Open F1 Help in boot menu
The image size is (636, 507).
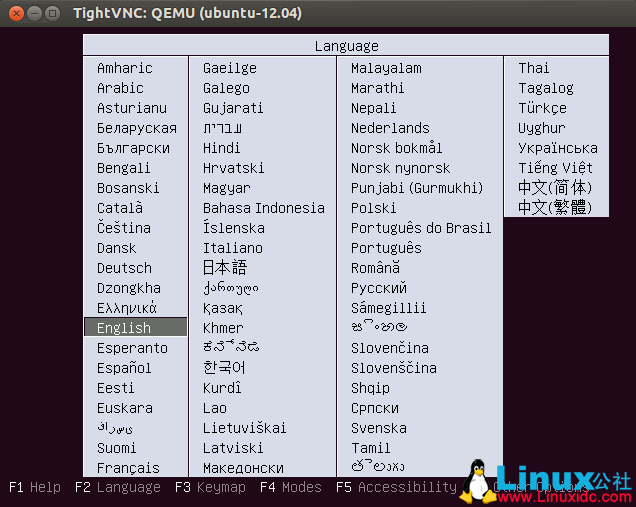click(x=35, y=487)
